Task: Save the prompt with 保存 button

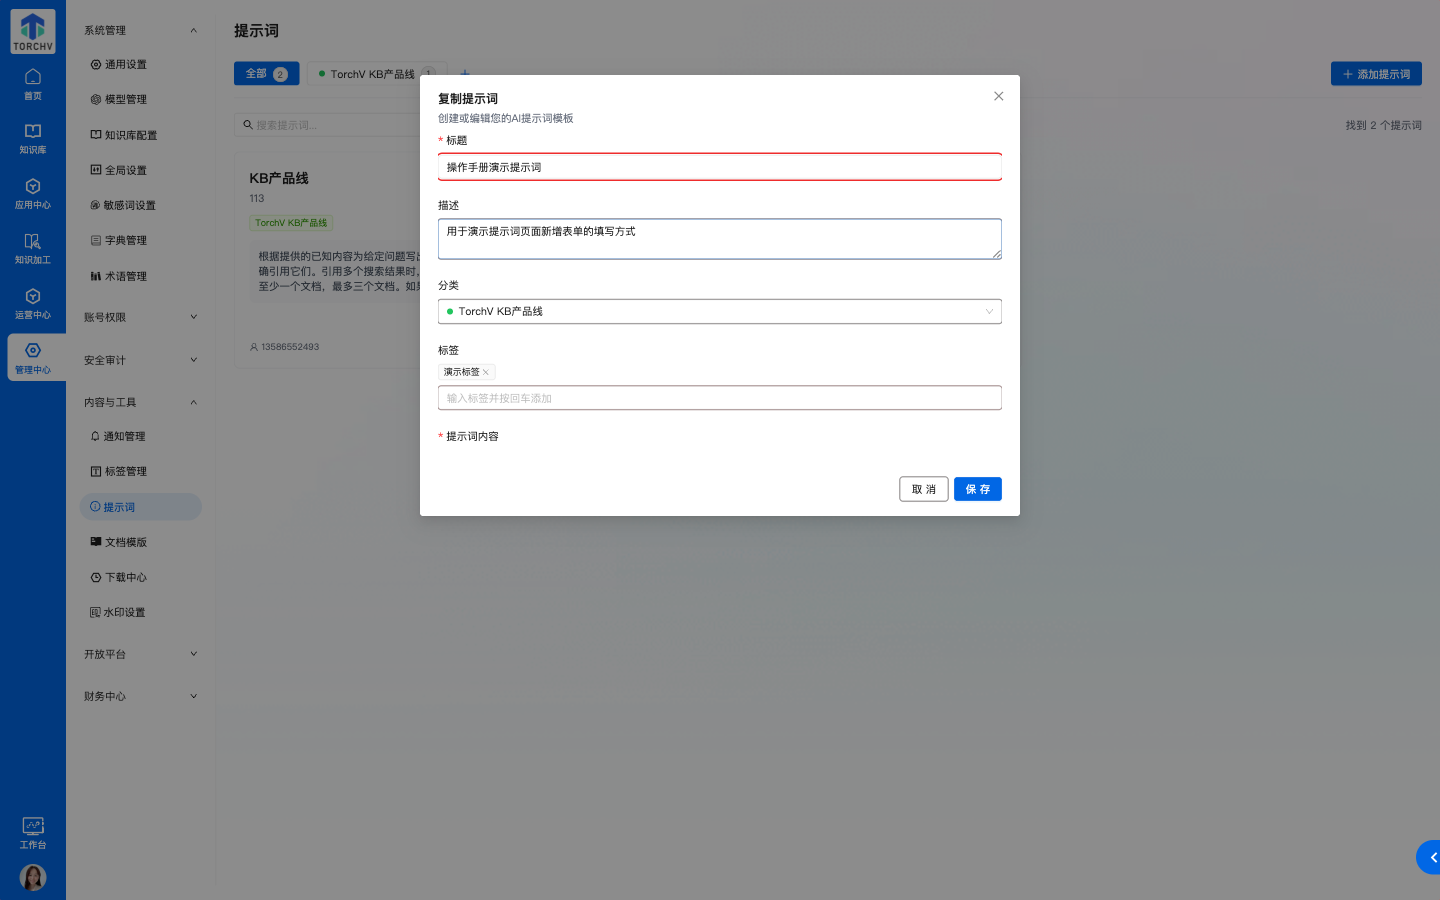Action: coord(977,489)
